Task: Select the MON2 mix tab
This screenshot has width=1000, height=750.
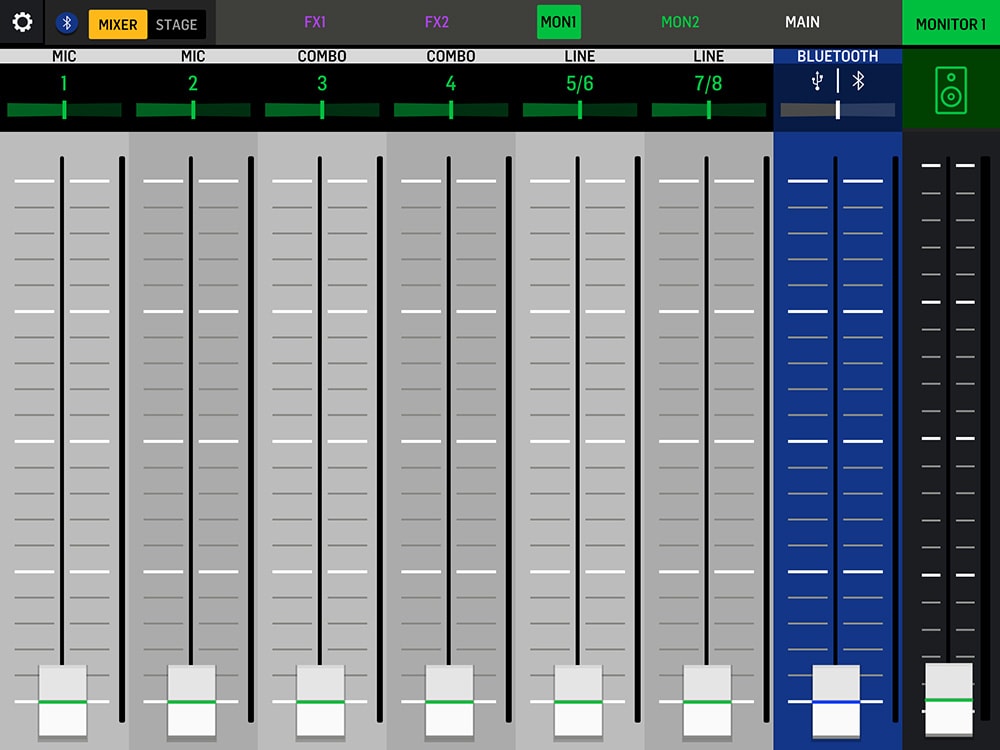Action: pyautogui.click(x=680, y=22)
